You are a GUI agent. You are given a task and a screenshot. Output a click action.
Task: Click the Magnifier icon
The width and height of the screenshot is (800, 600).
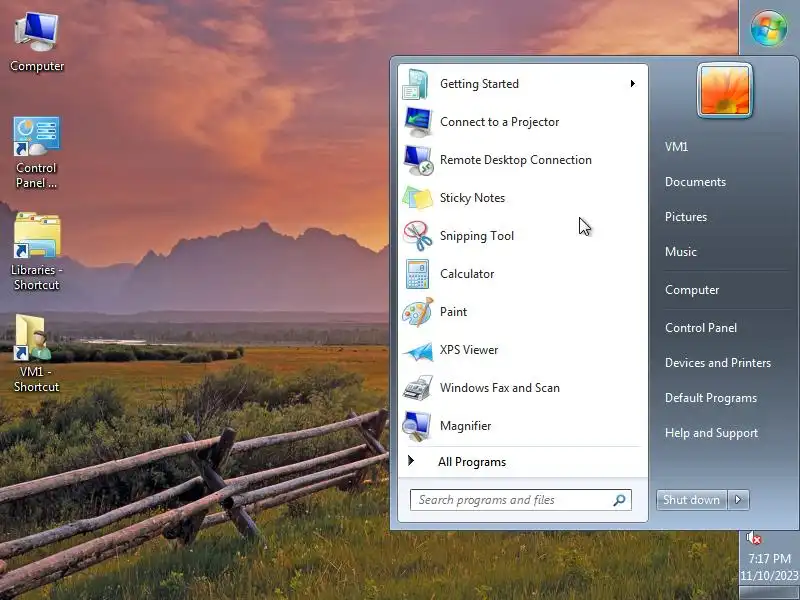coord(417,426)
